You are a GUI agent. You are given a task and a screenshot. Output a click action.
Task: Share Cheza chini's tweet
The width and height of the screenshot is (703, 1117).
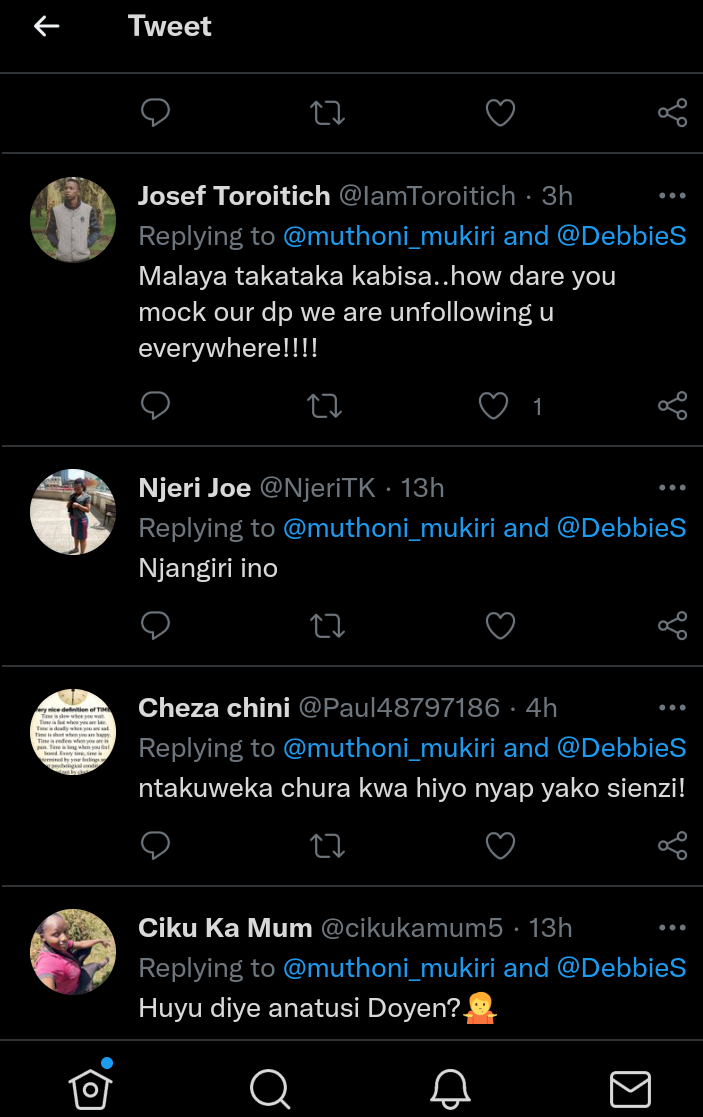(672, 845)
